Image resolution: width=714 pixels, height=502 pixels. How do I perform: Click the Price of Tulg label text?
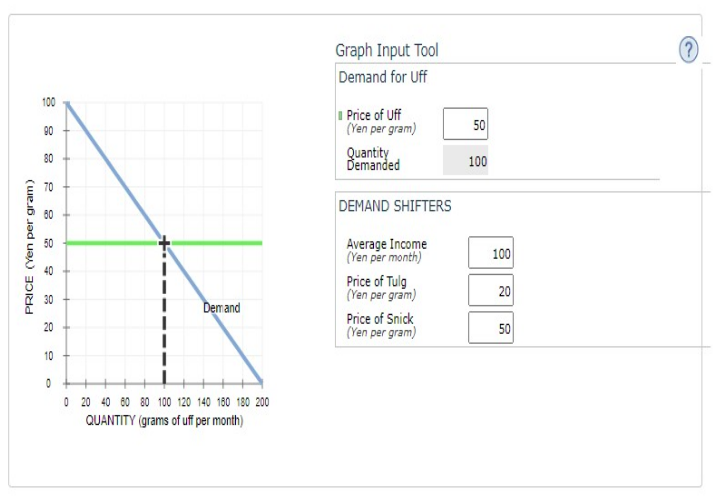[x=377, y=281]
